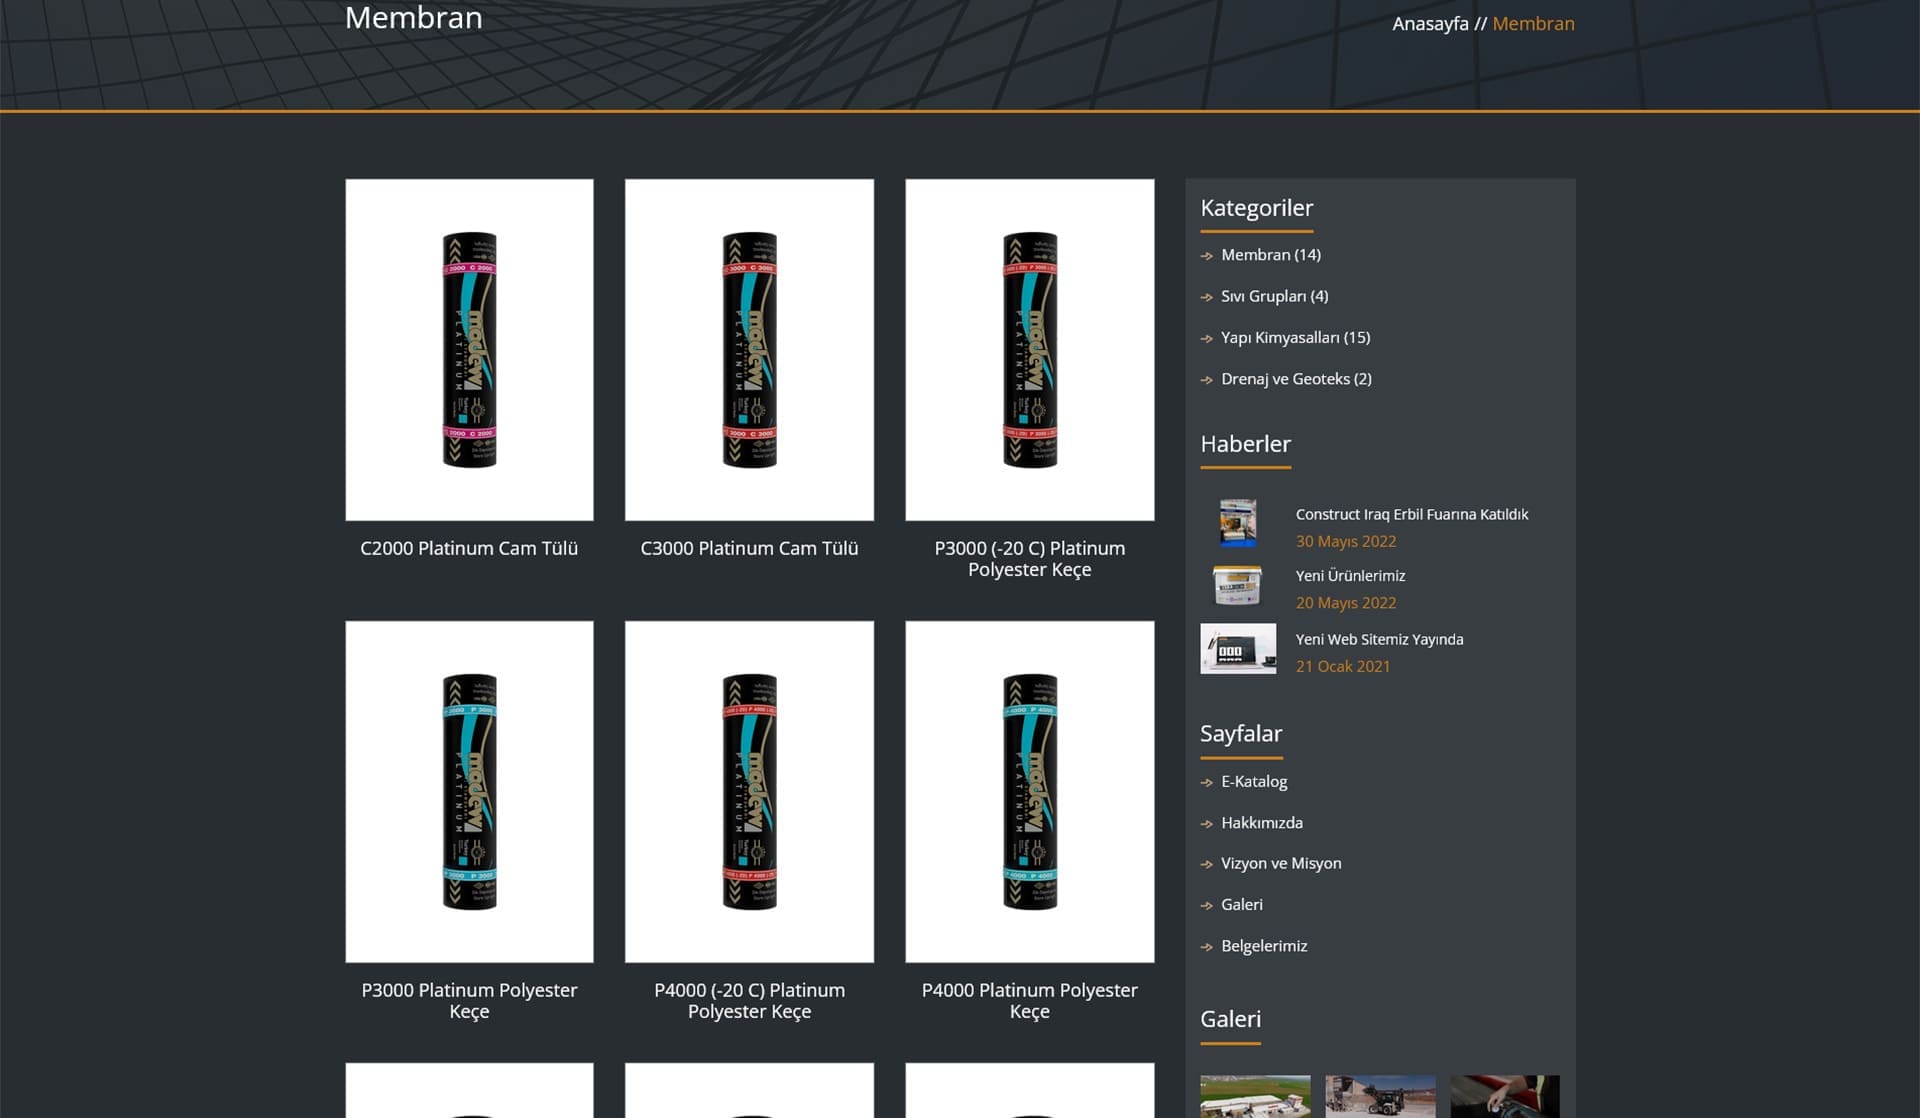Open the Membran (14) category

click(1271, 255)
